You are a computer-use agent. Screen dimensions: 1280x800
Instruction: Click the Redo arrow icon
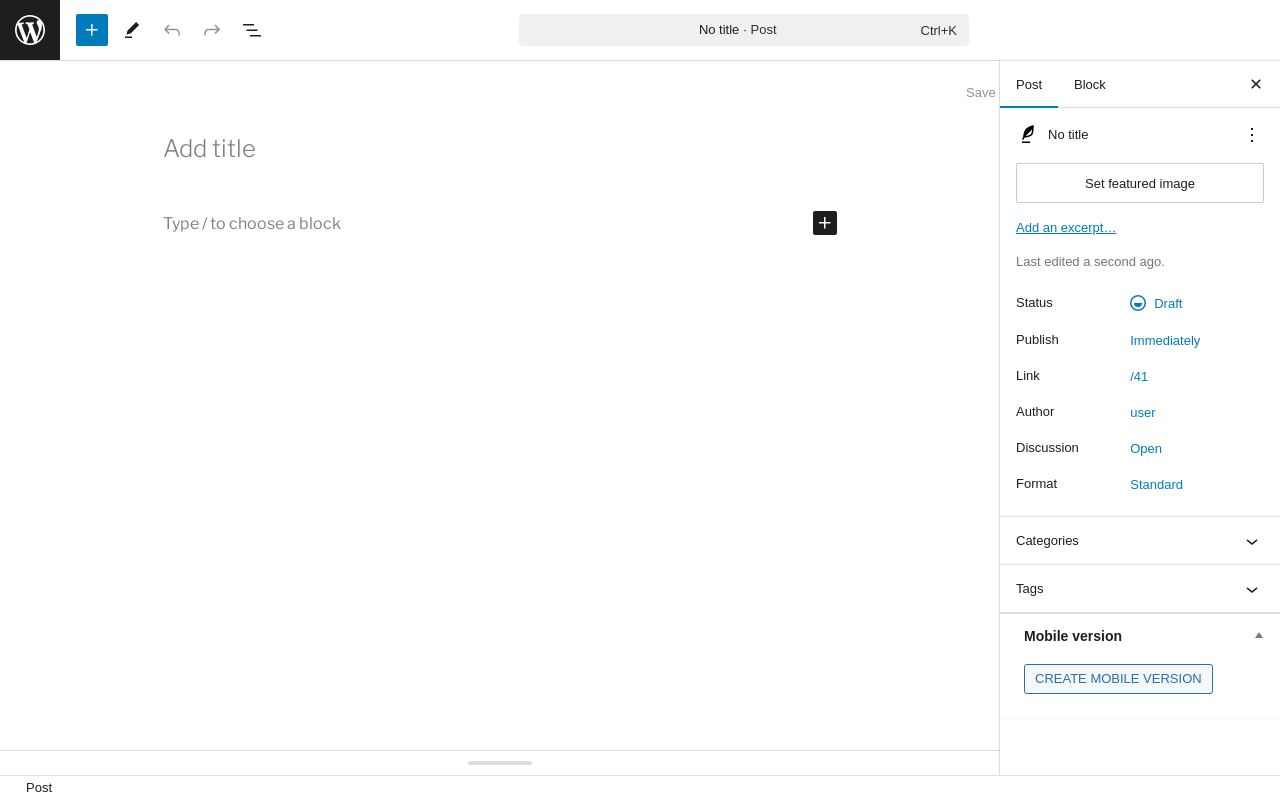click(212, 30)
